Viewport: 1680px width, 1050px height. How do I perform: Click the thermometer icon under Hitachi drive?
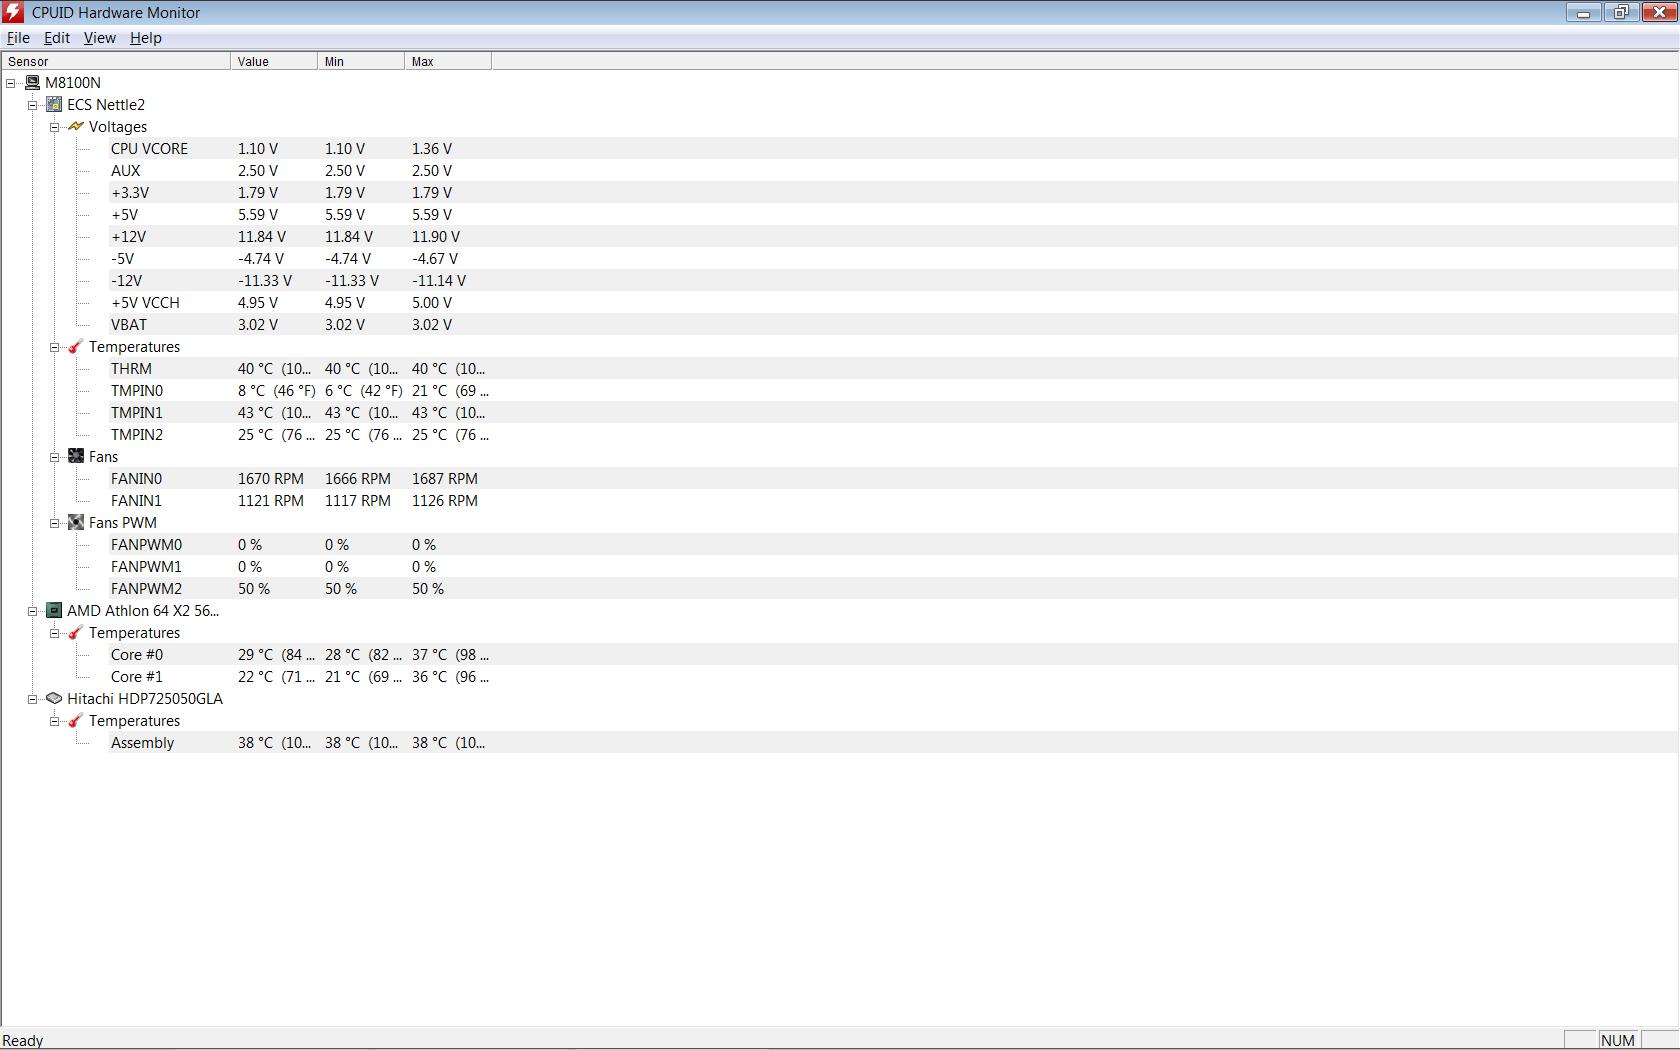coord(76,721)
